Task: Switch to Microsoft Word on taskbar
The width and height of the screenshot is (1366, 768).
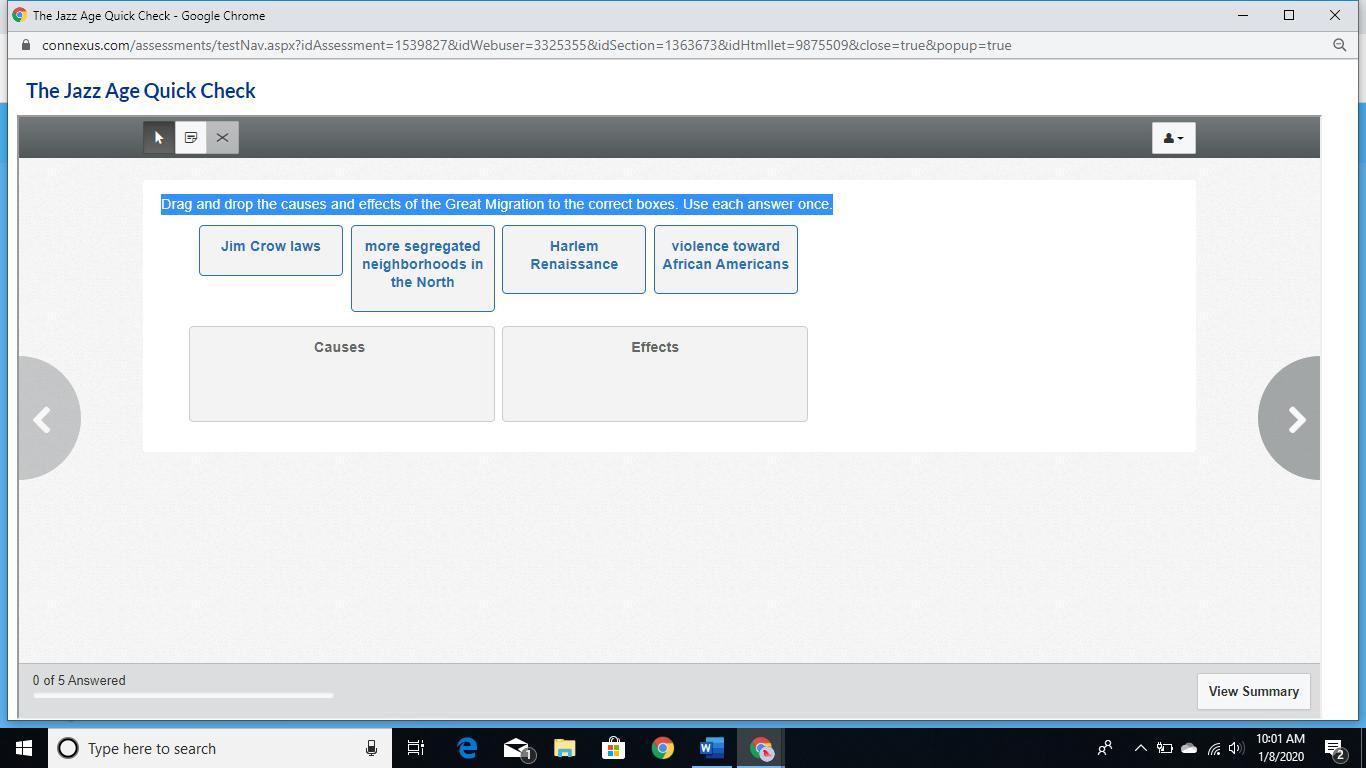Action: pos(712,748)
